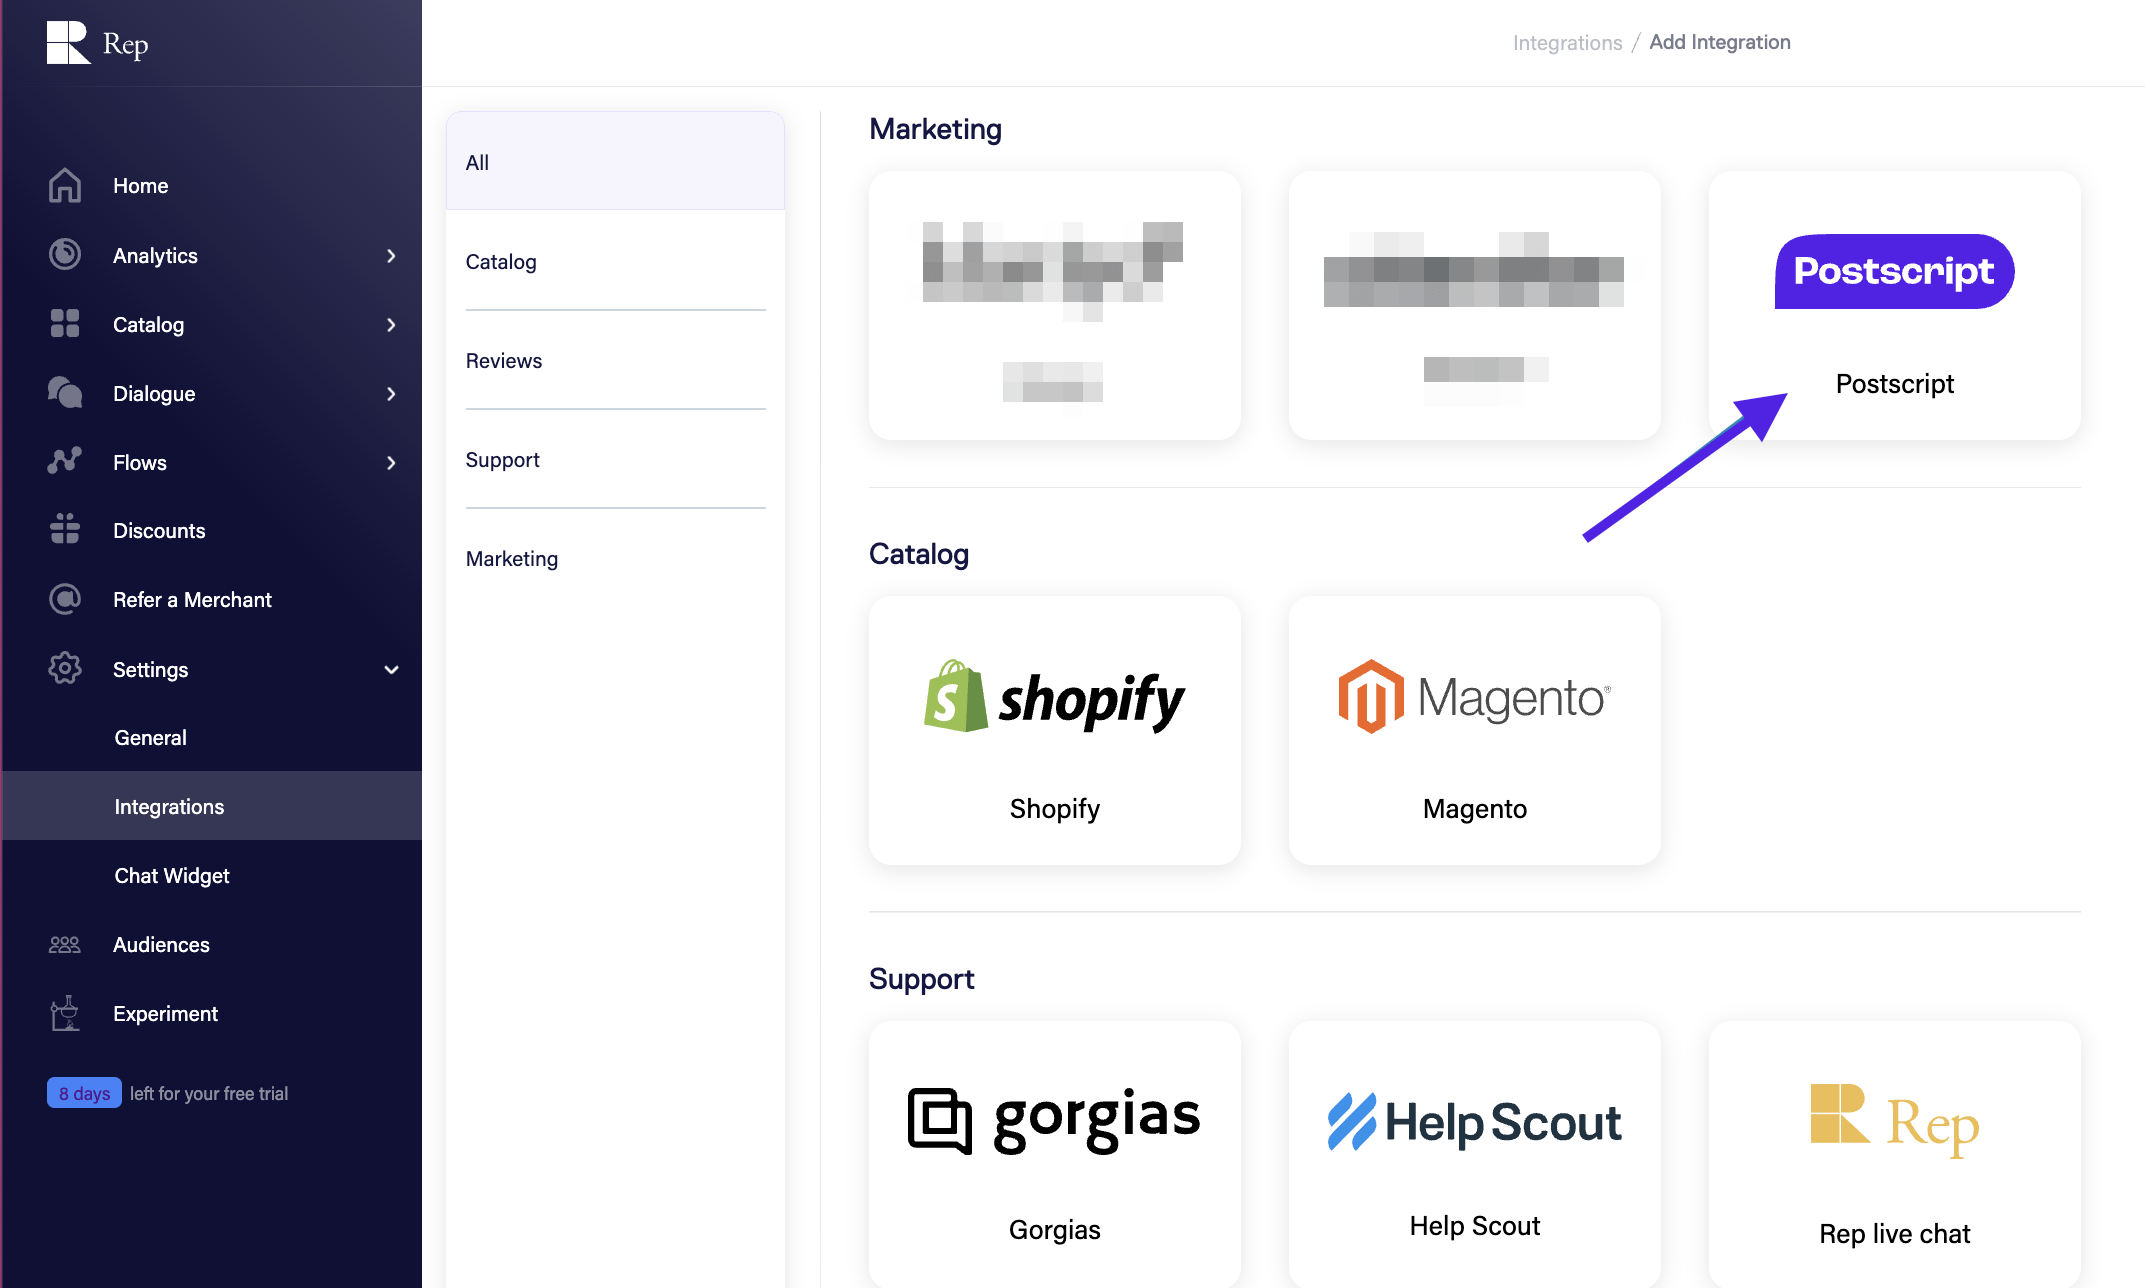Expand the Catalog sidebar section

390,325
